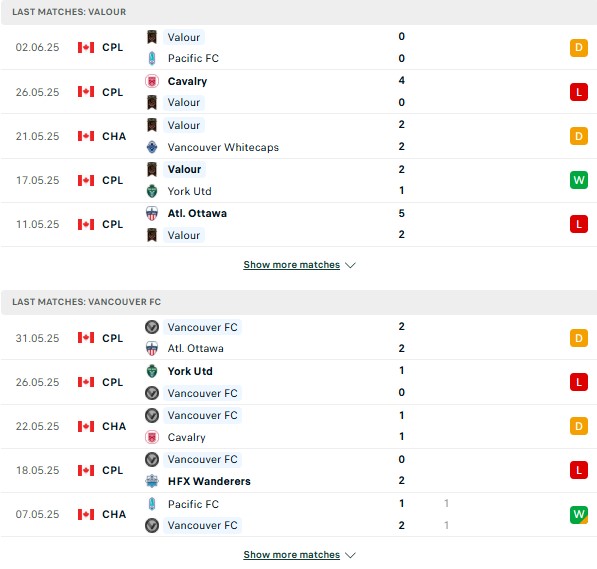The image size is (597, 569).
Task: Click the red L badge for Cavalry vs Valour
Action: pyautogui.click(x=579, y=92)
